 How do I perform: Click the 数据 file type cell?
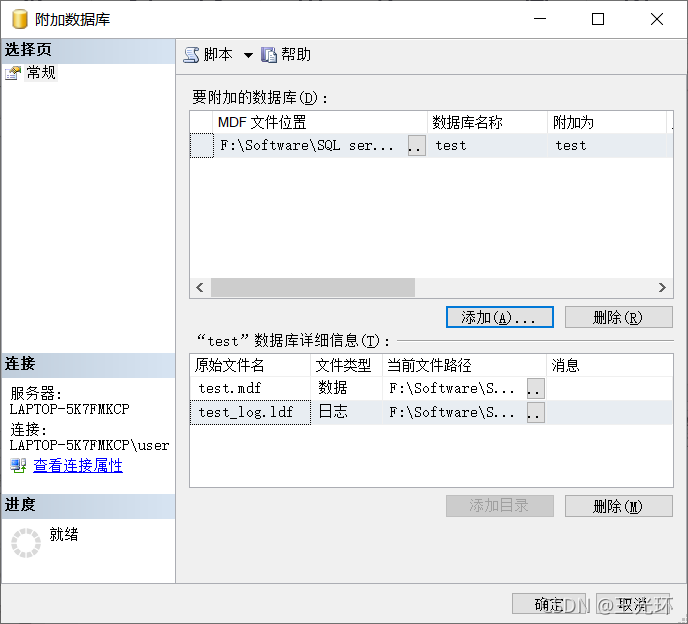click(347, 388)
